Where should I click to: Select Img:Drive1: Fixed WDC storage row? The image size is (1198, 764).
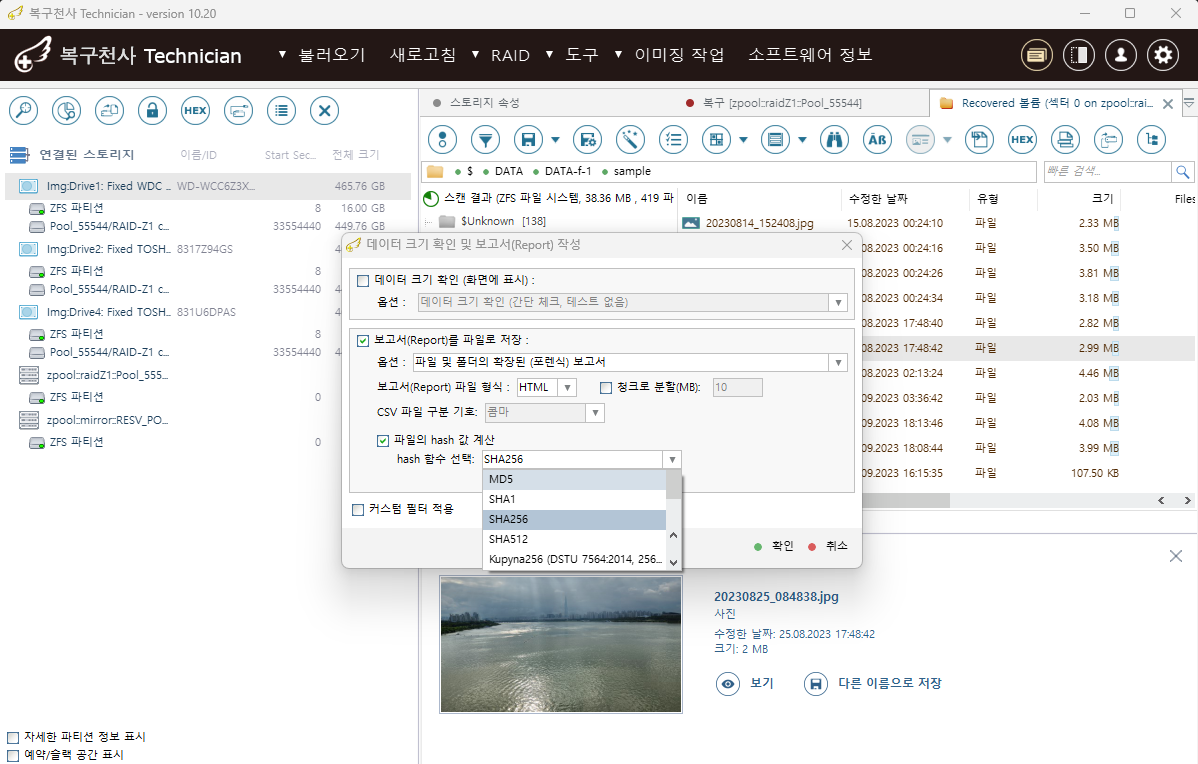pyautogui.click(x=208, y=186)
